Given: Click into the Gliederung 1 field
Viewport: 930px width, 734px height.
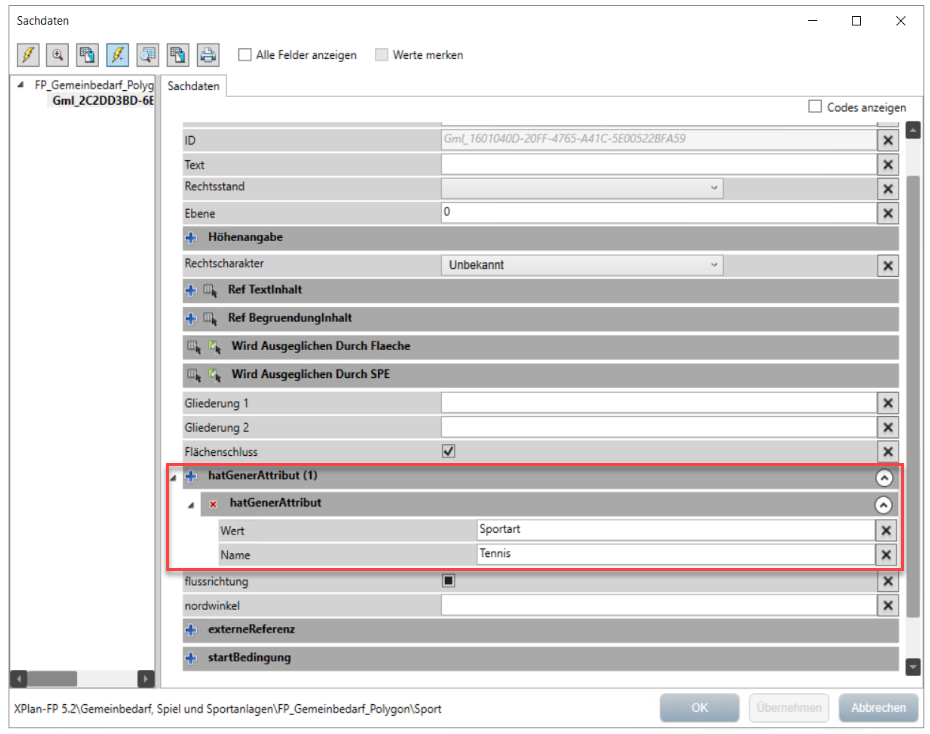Looking at the screenshot, I should pos(658,403).
